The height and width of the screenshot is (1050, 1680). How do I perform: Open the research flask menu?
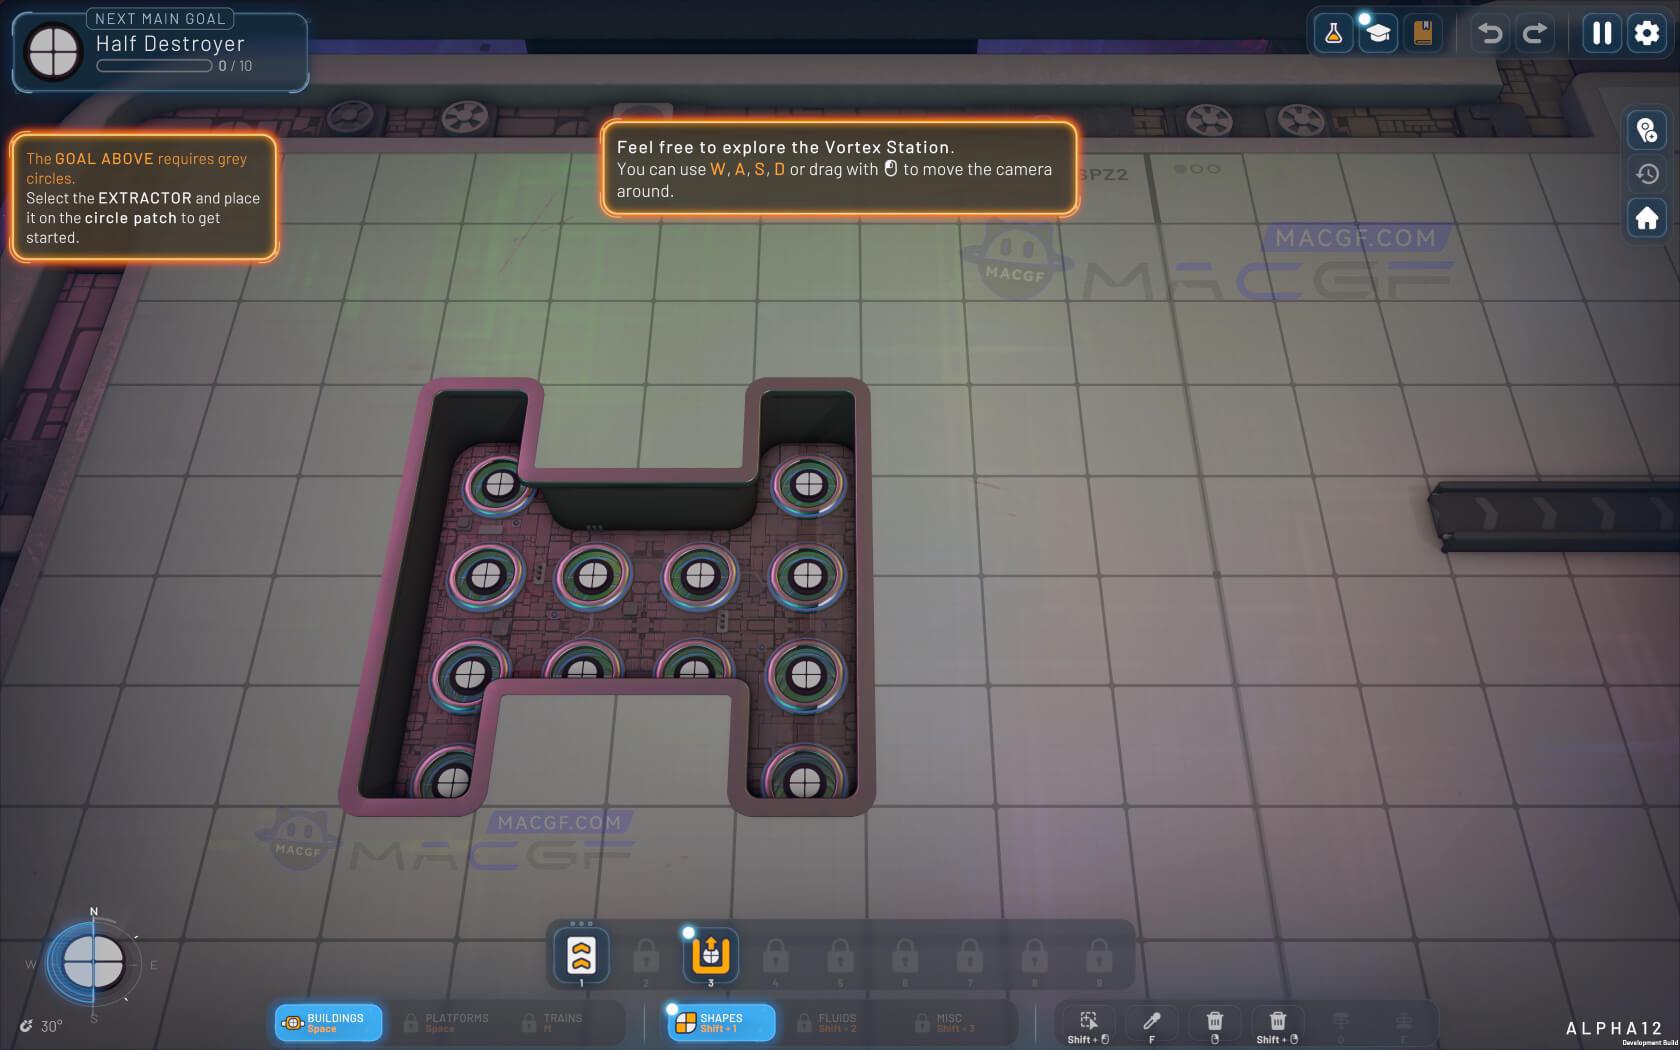[x=1333, y=34]
